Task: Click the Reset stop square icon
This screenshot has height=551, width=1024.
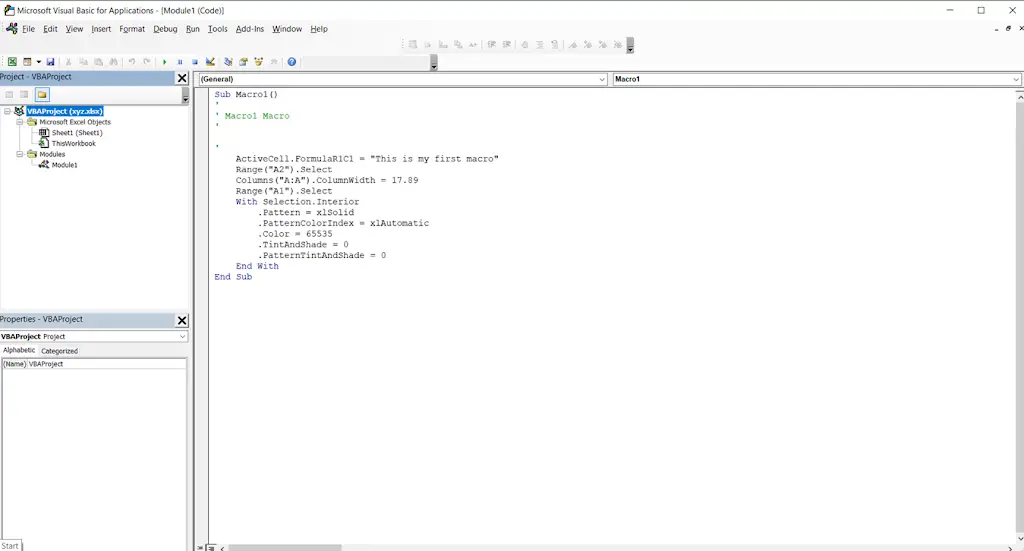Action: click(x=195, y=62)
